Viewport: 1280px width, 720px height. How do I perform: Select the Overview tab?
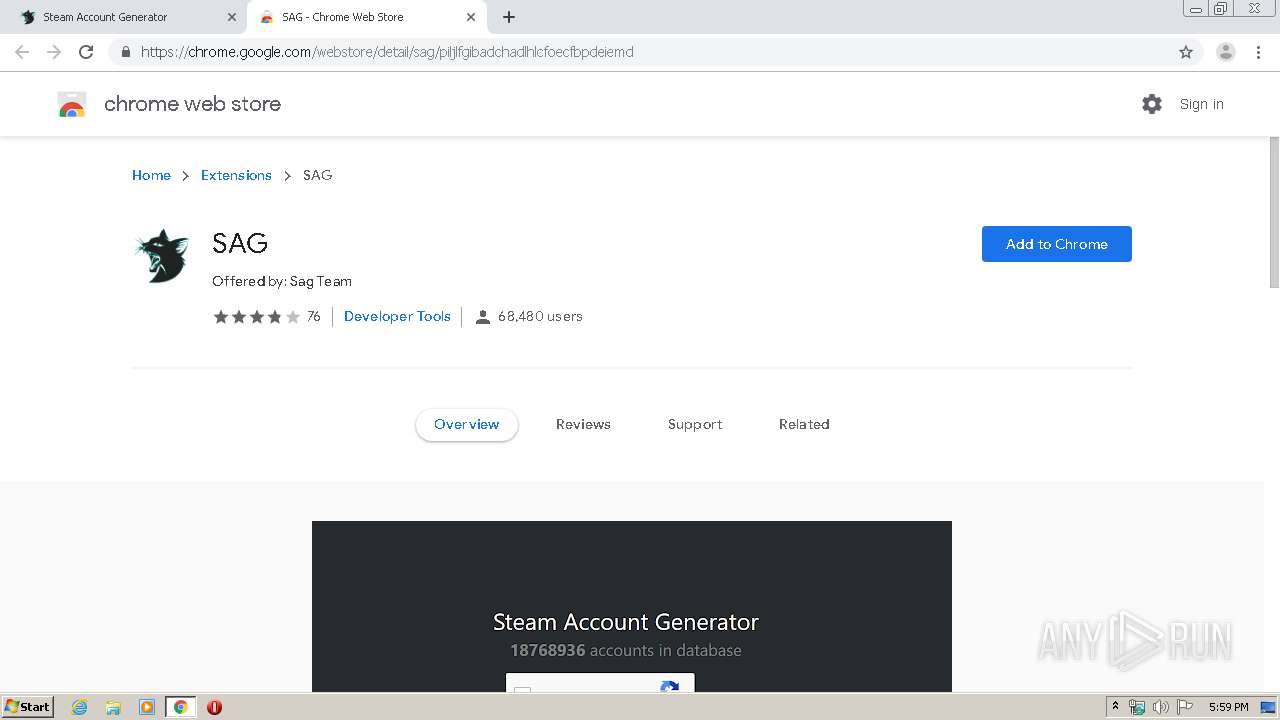tap(467, 424)
